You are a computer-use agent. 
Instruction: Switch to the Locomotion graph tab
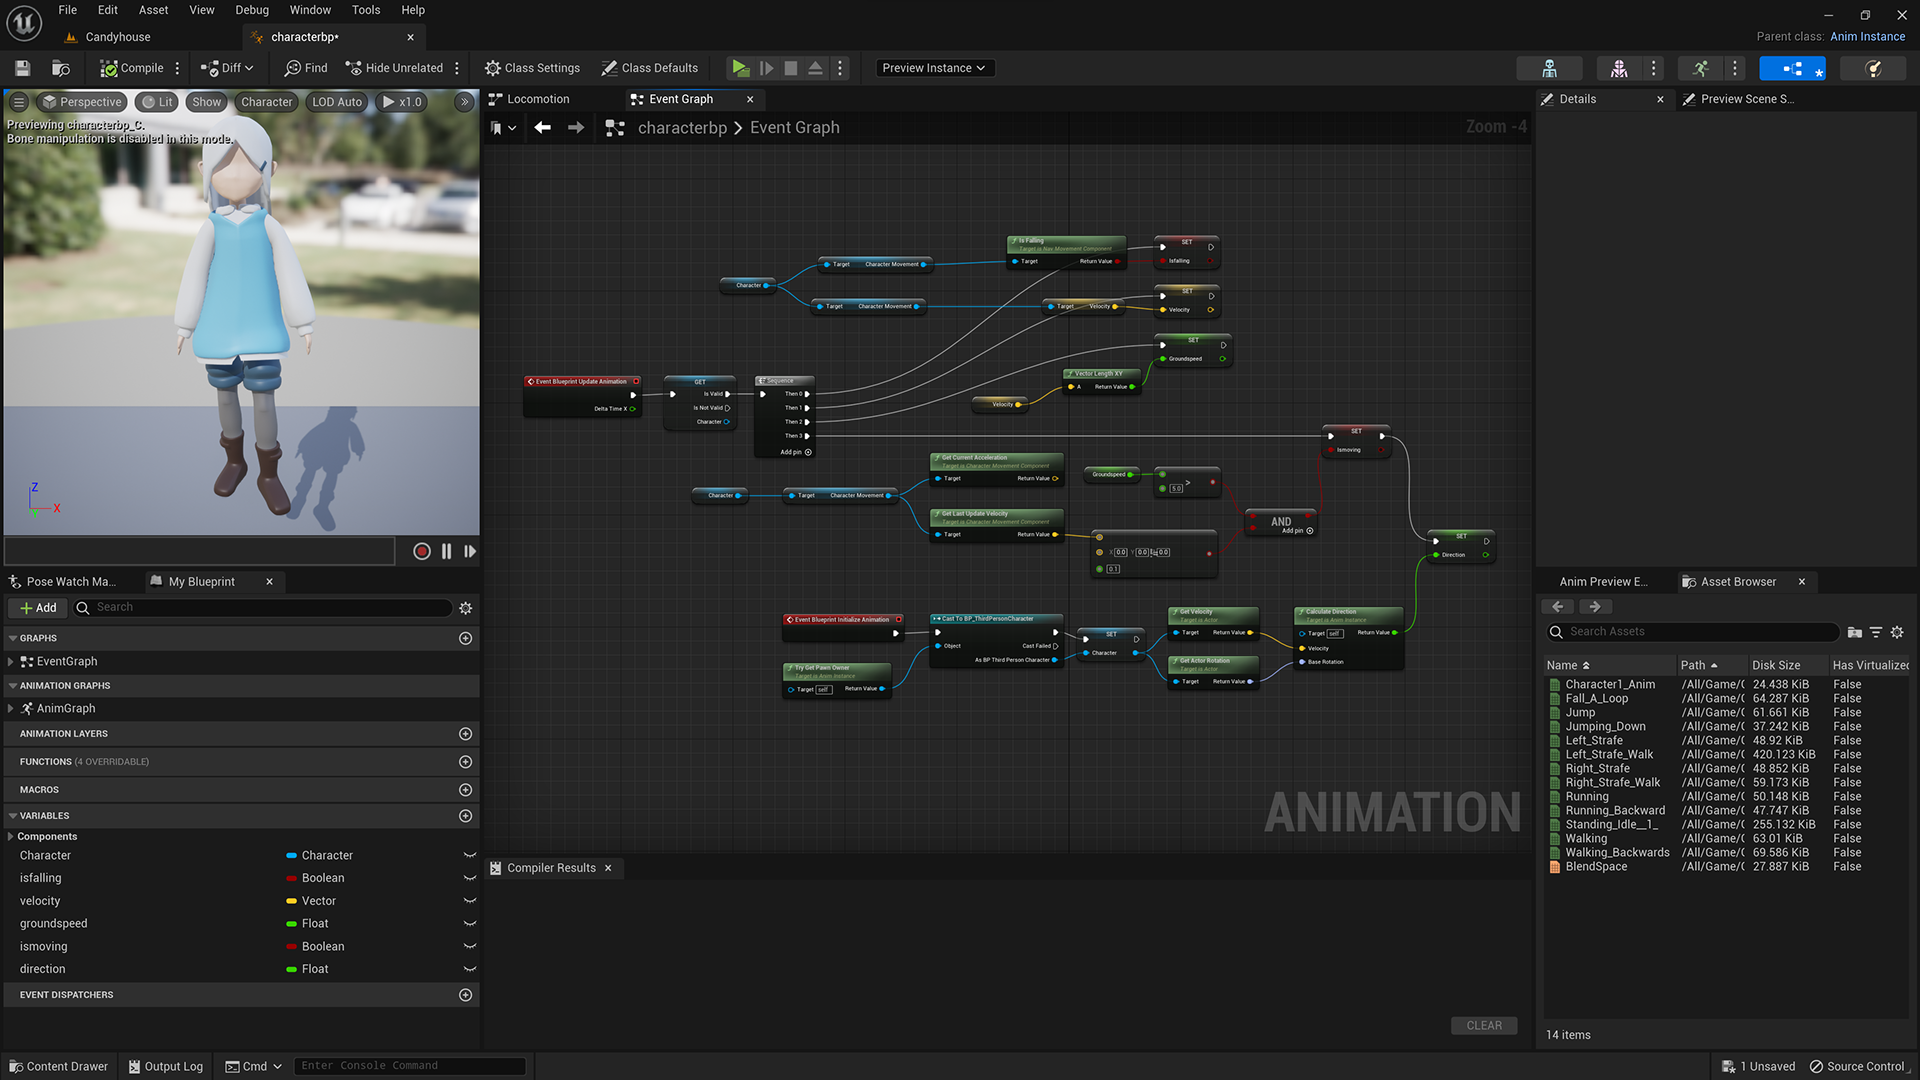click(538, 99)
